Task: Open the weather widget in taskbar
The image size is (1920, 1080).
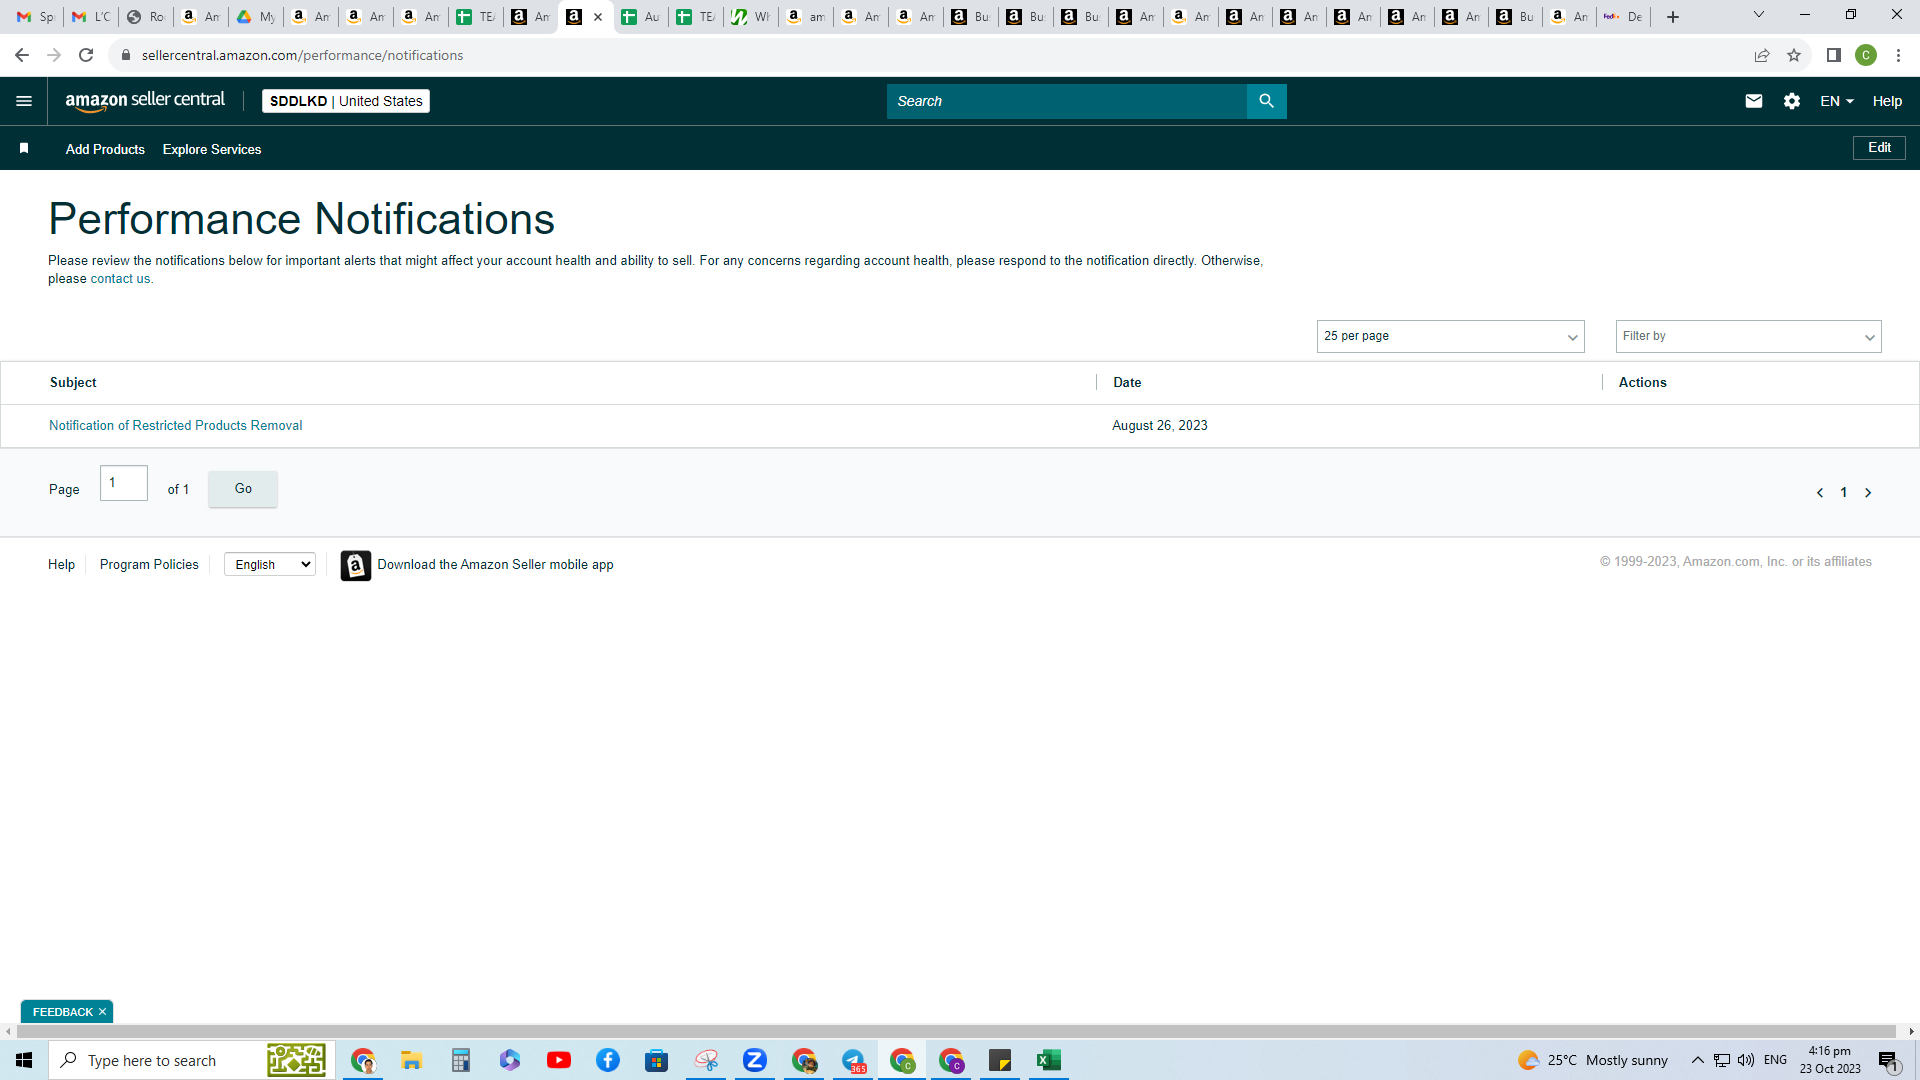Action: click(x=1592, y=1060)
